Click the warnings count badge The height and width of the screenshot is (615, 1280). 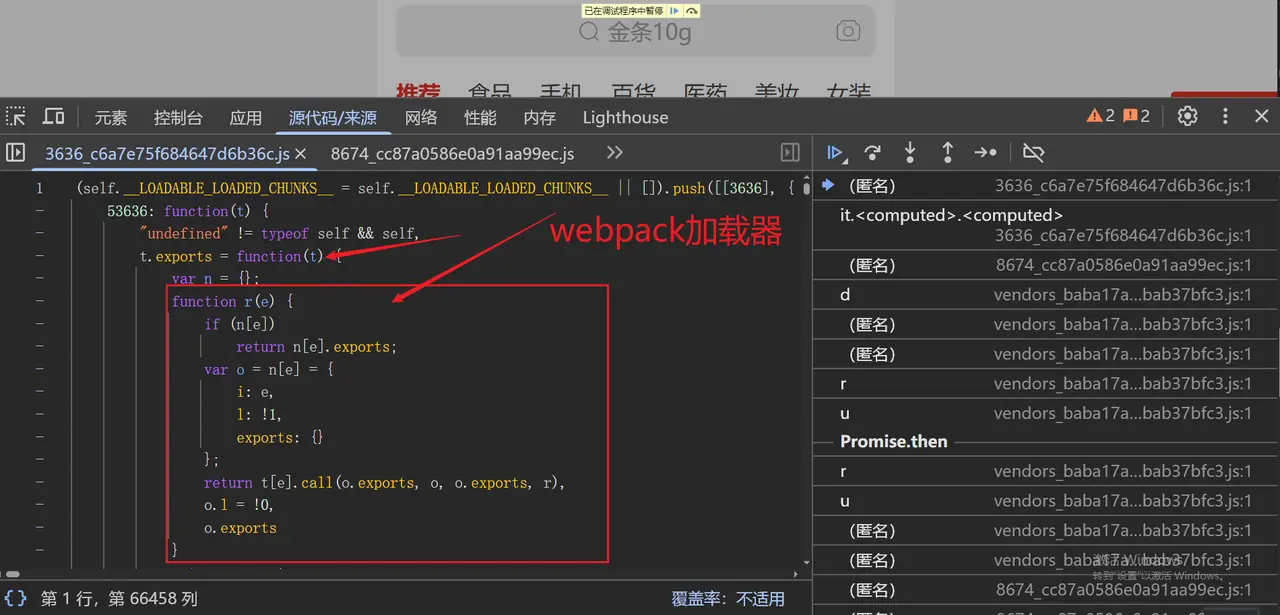1101,117
